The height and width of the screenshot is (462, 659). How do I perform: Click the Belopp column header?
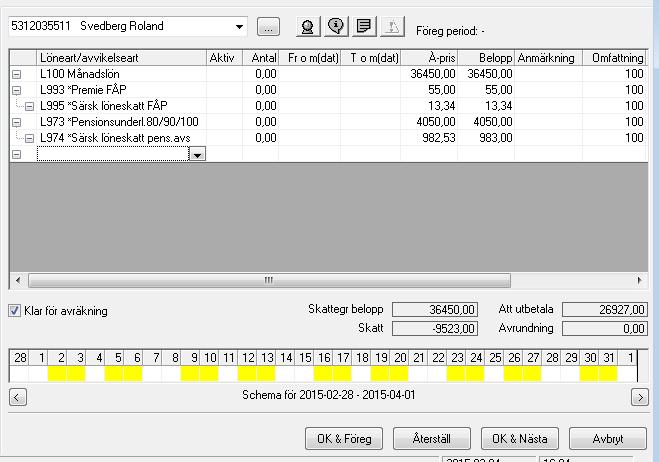[x=486, y=58]
